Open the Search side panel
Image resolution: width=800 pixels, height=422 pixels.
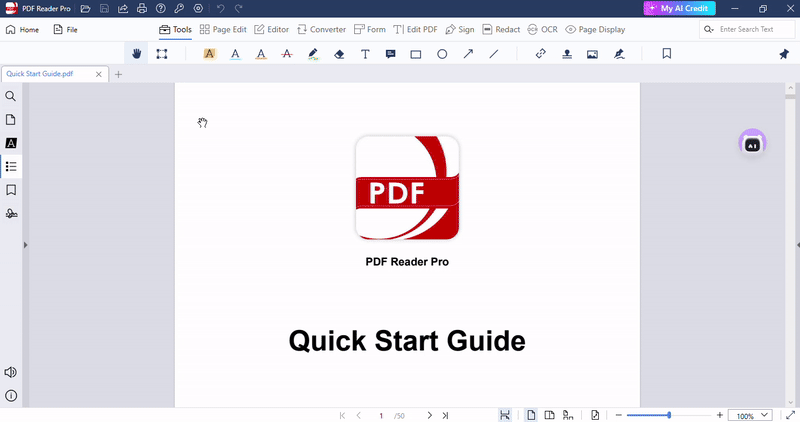coord(10,96)
